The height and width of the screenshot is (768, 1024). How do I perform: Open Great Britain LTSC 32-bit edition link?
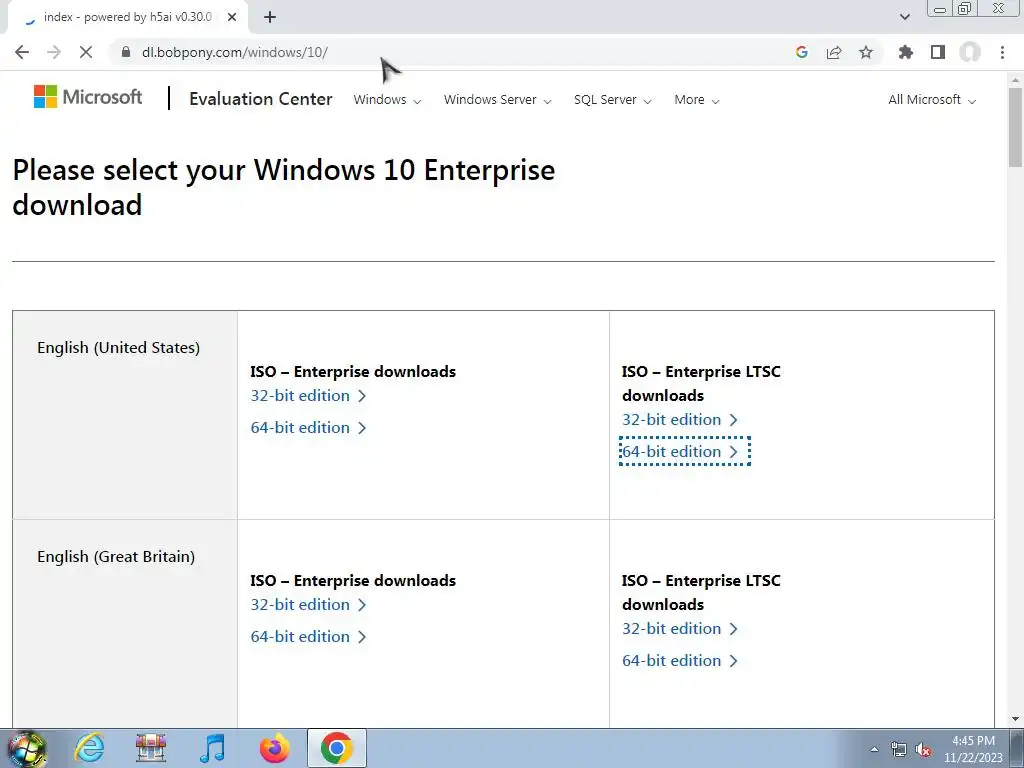[x=680, y=629]
